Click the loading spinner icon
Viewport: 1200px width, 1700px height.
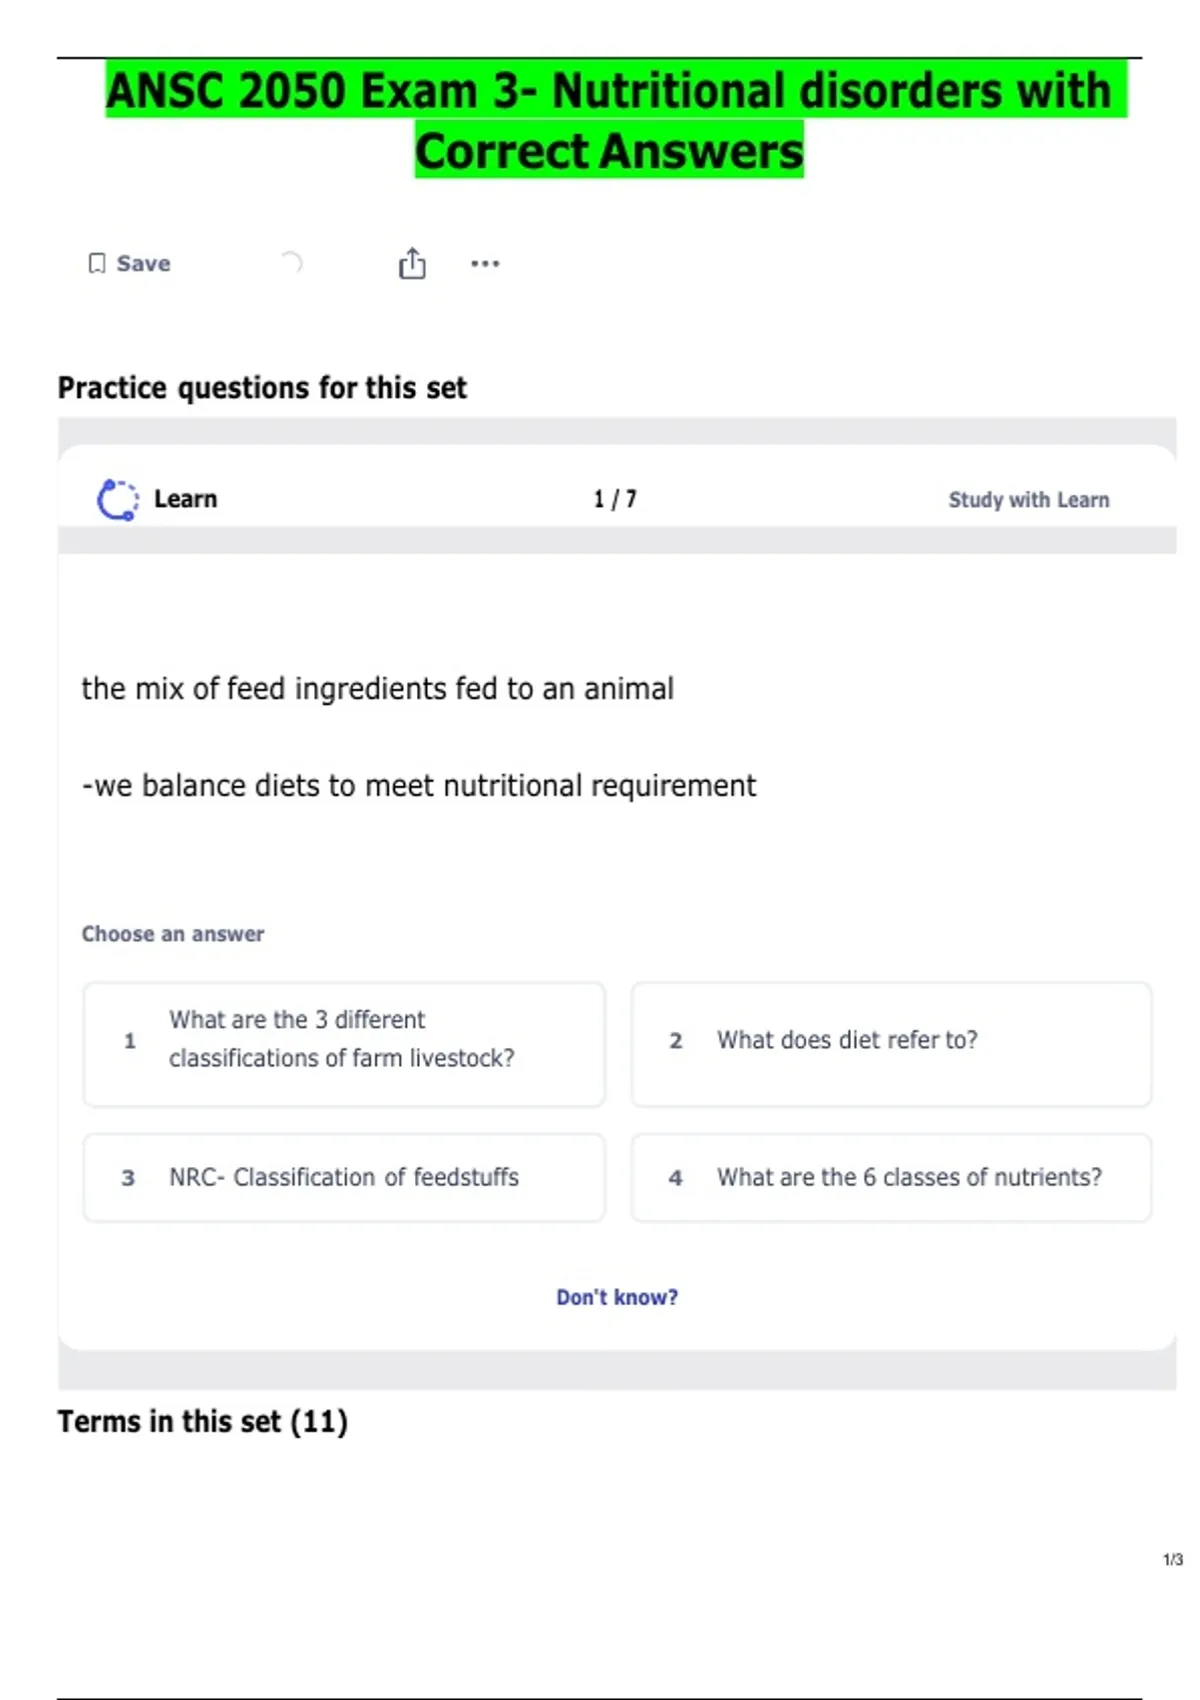pyautogui.click(x=290, y=263)
